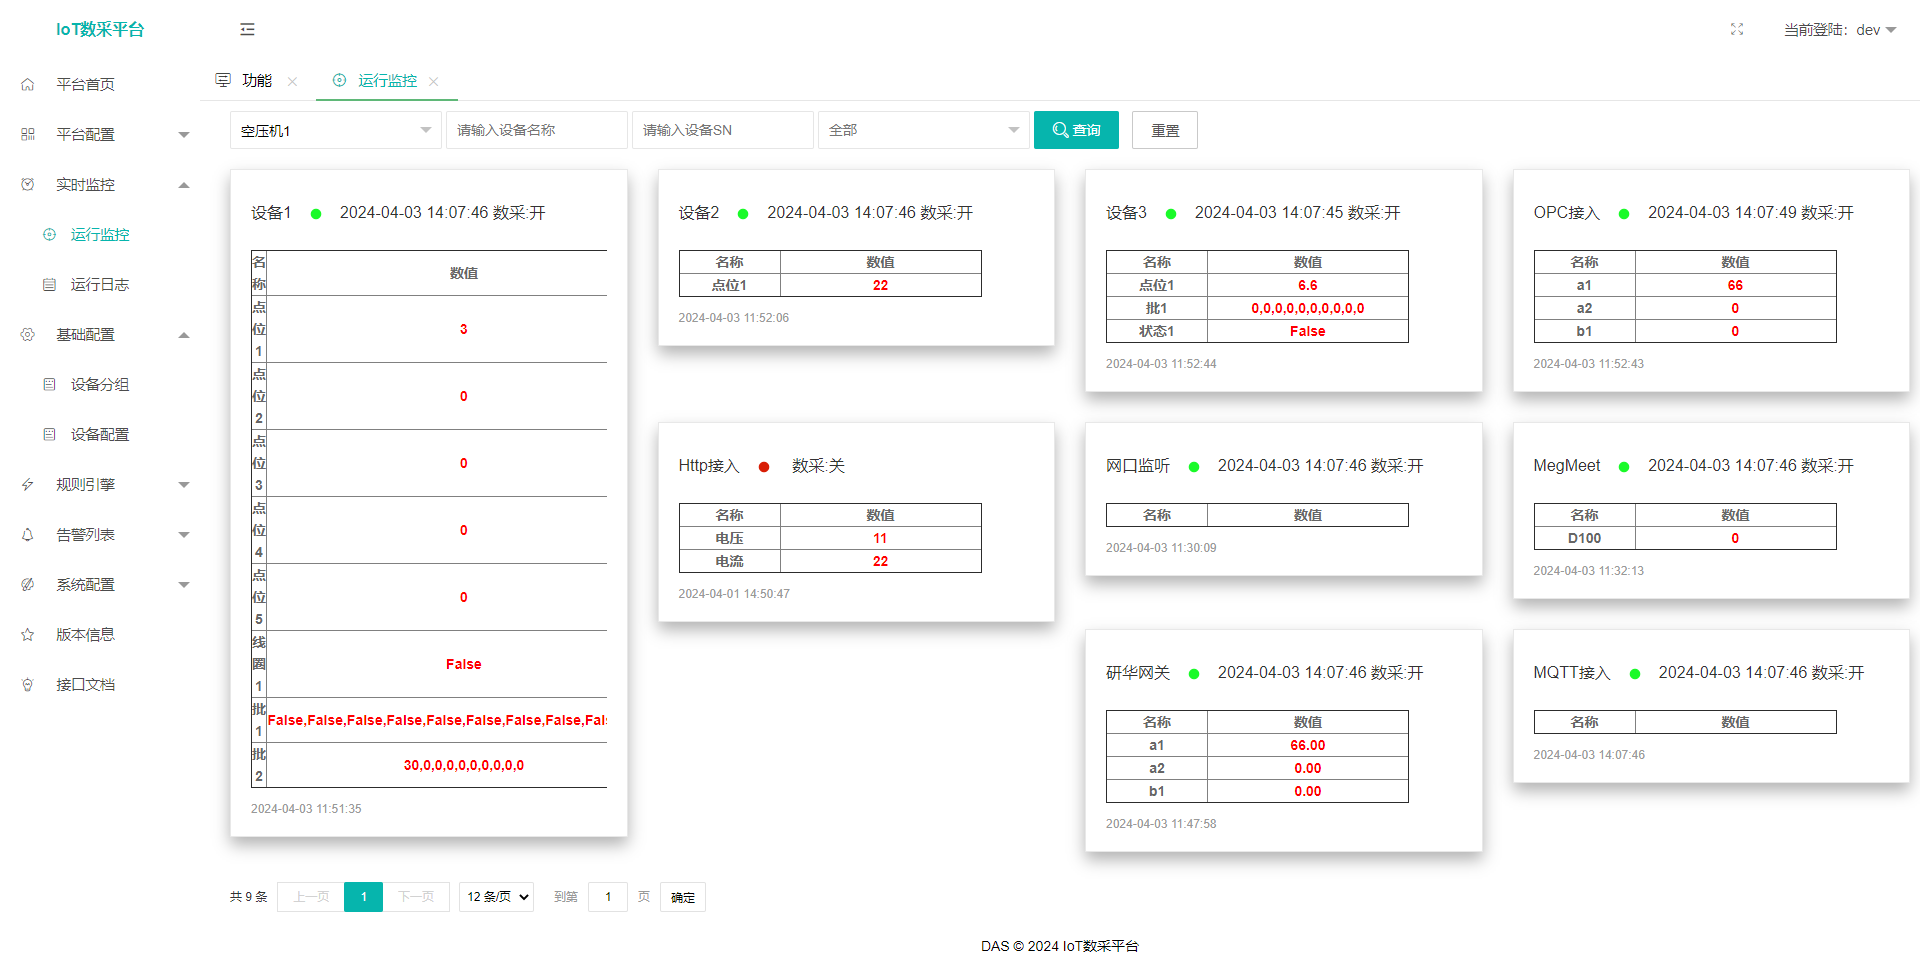Toggle sidebar collapse icon

[x=247, y=30]
